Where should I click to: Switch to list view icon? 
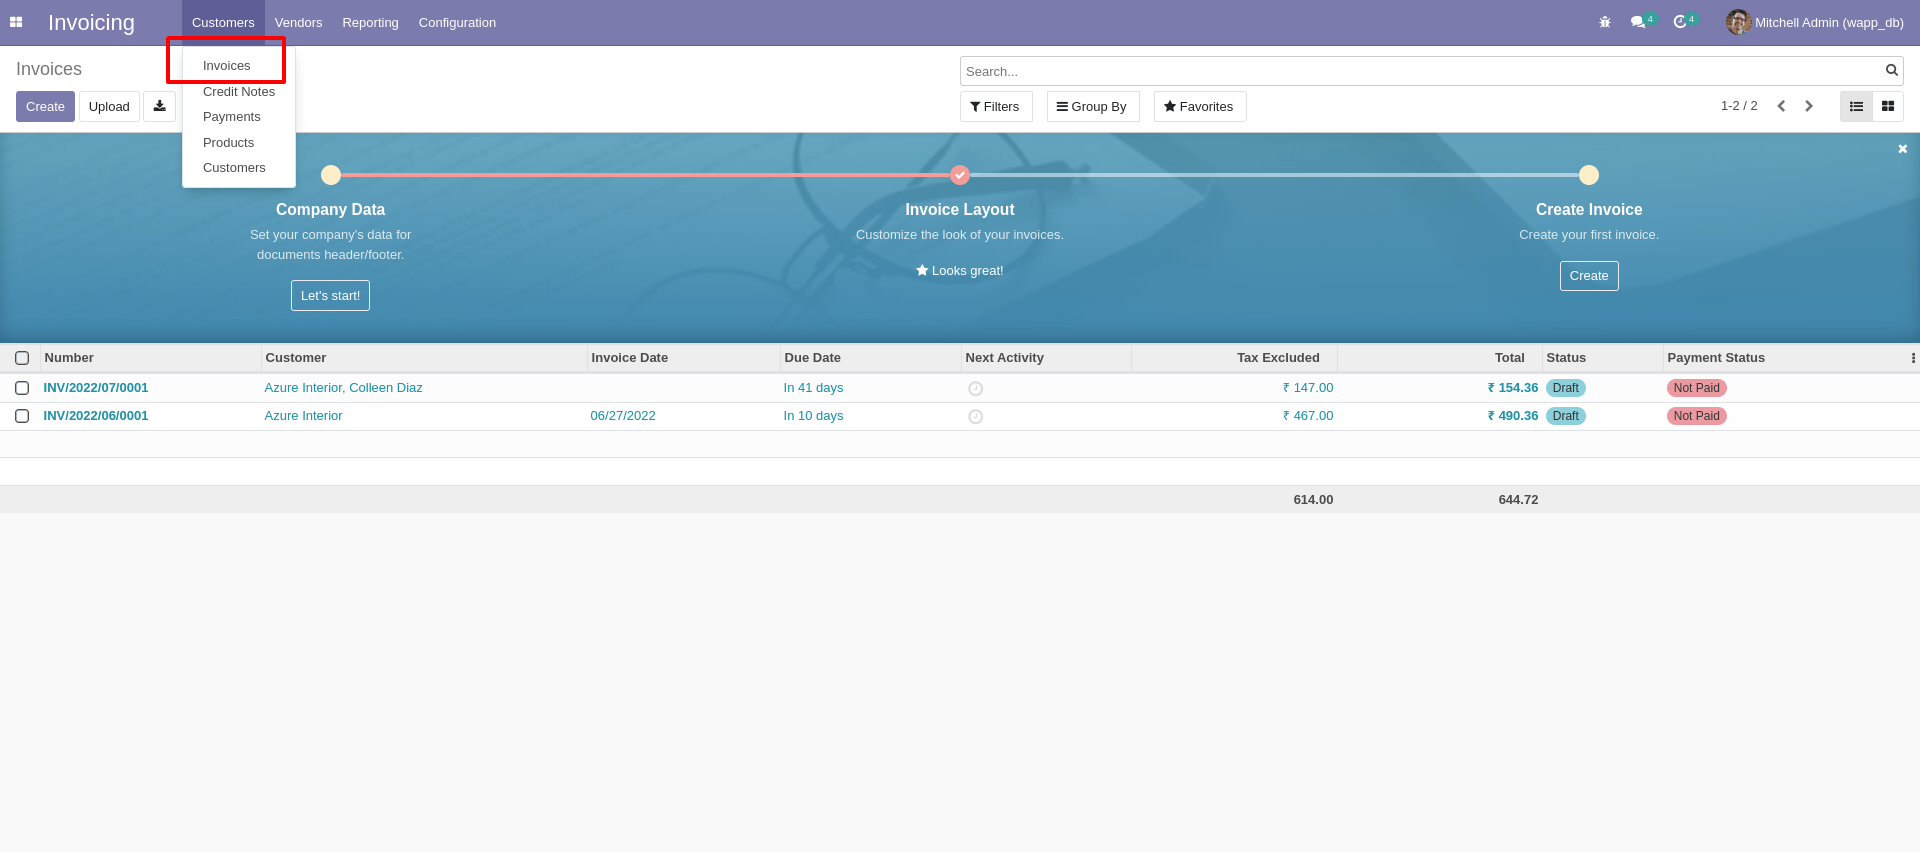(x=1856, y=106)
